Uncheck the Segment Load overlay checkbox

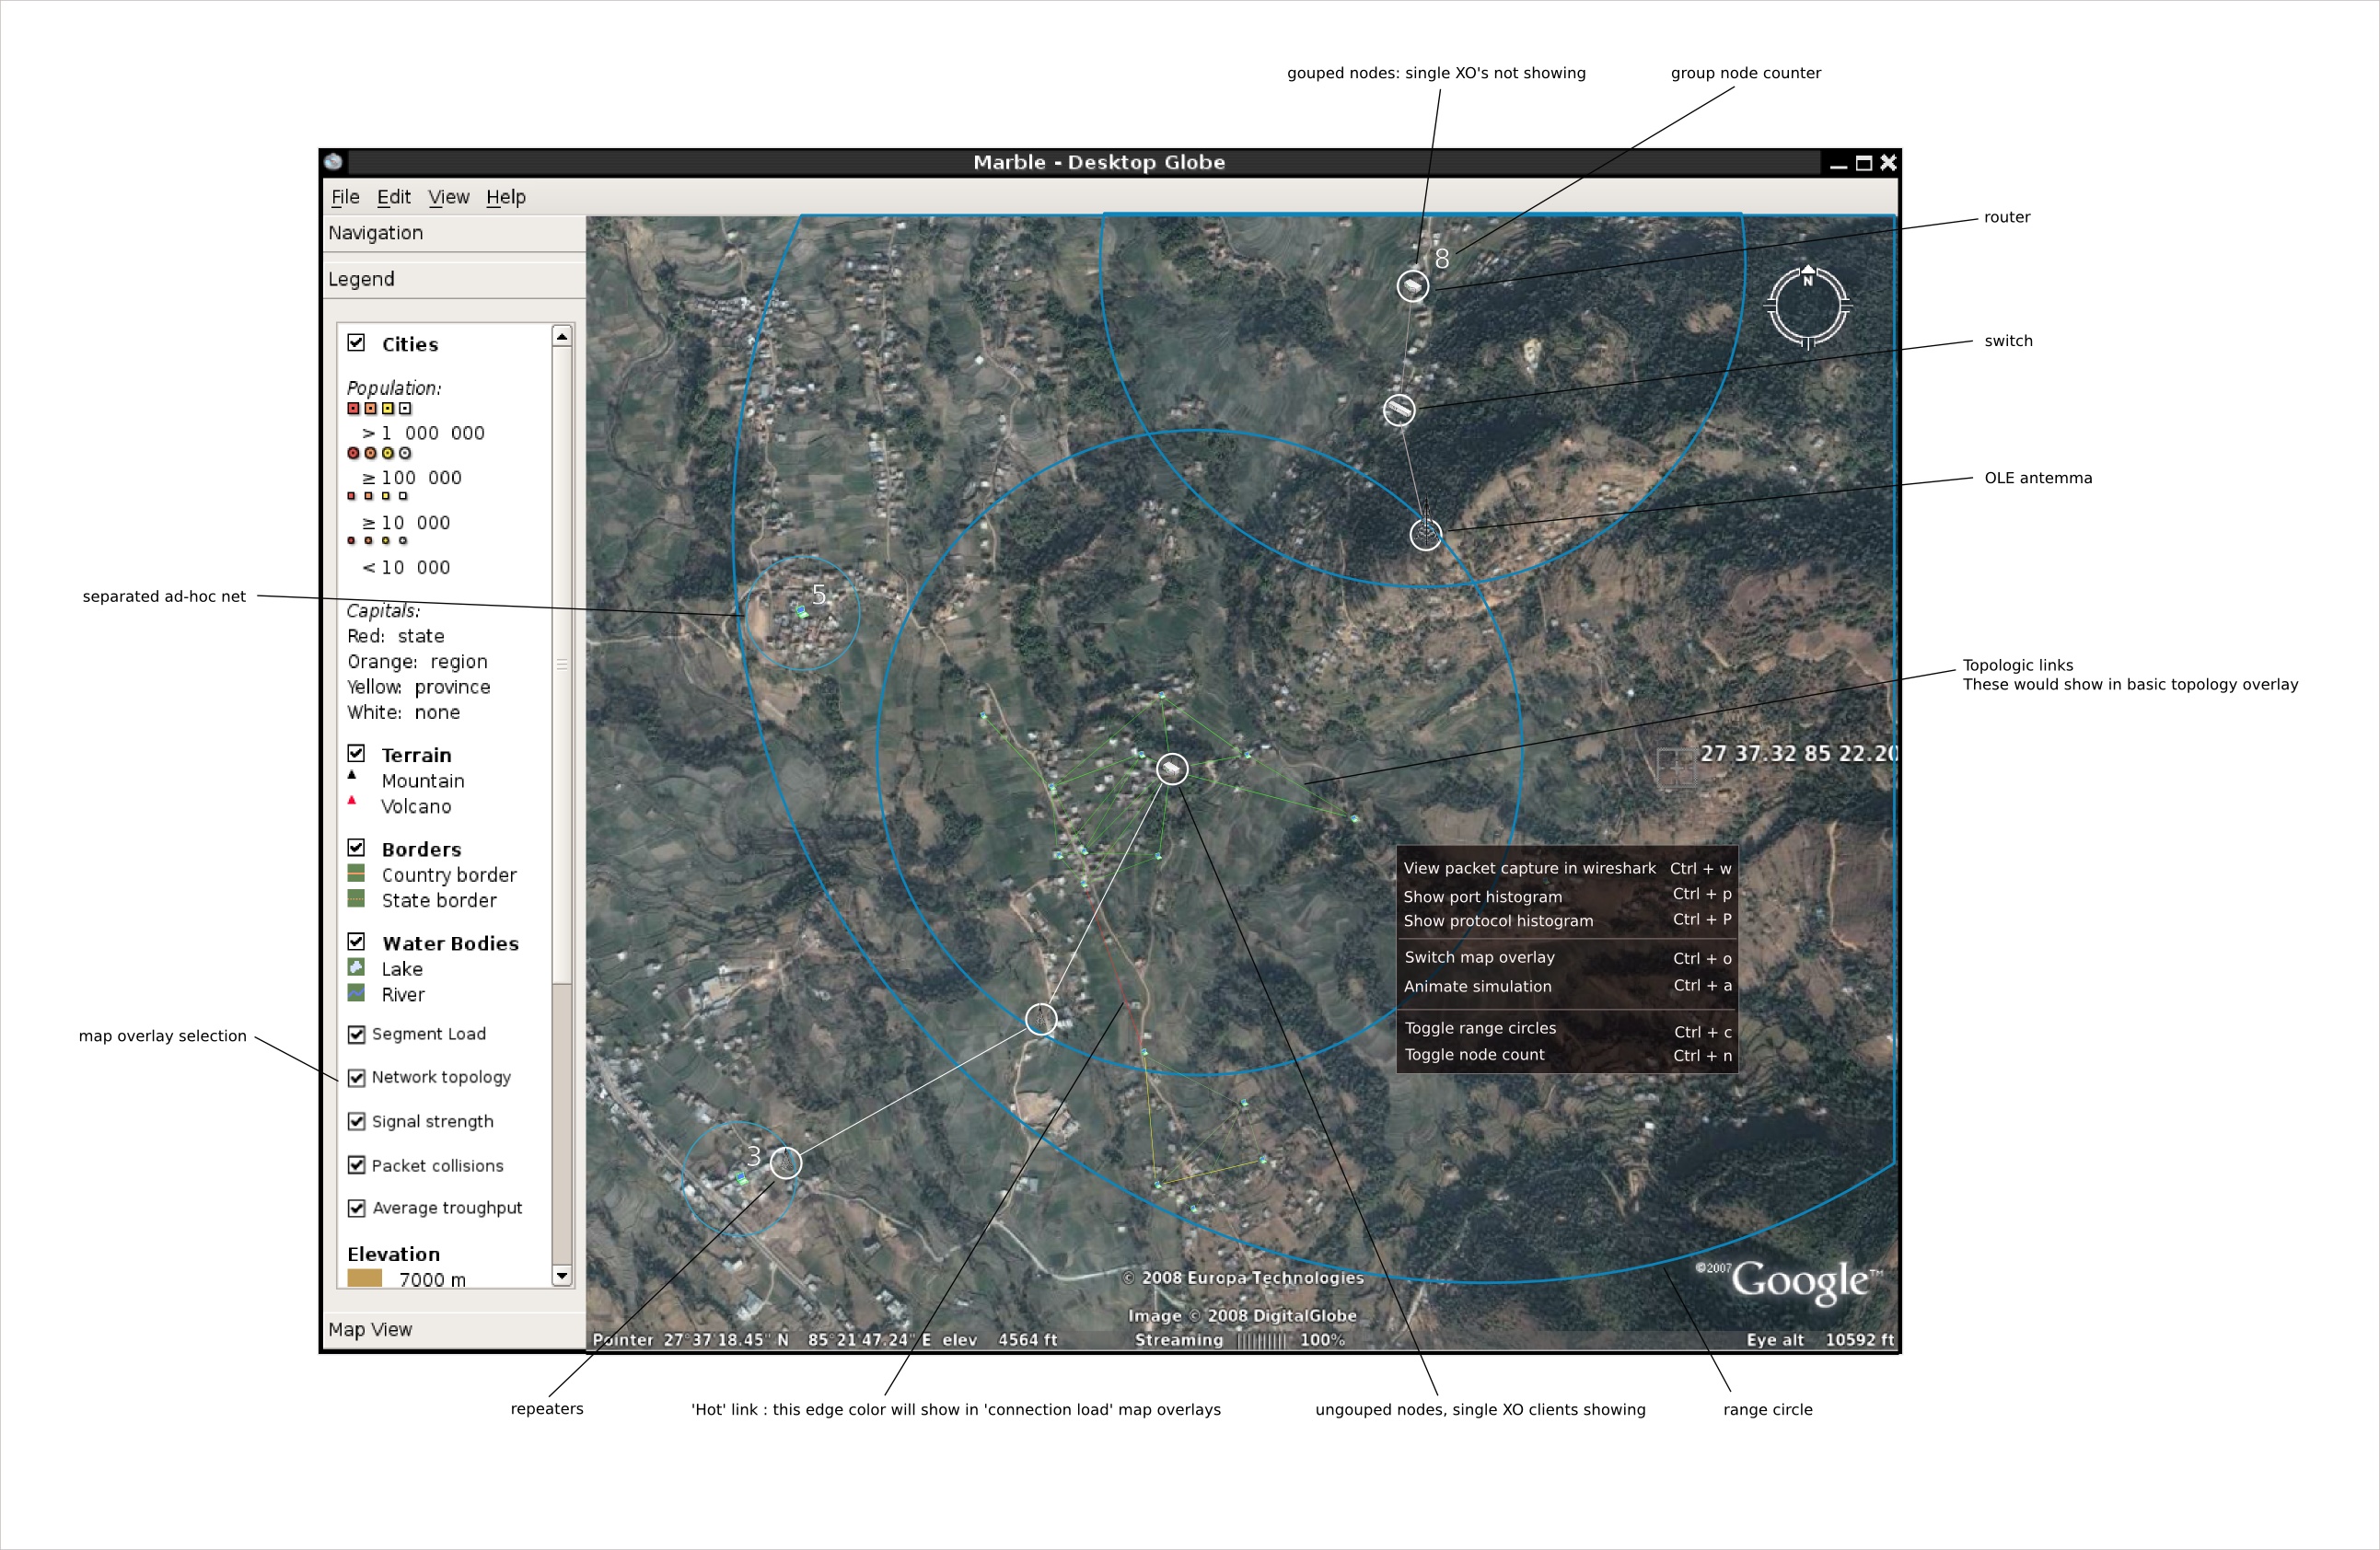357,1034
